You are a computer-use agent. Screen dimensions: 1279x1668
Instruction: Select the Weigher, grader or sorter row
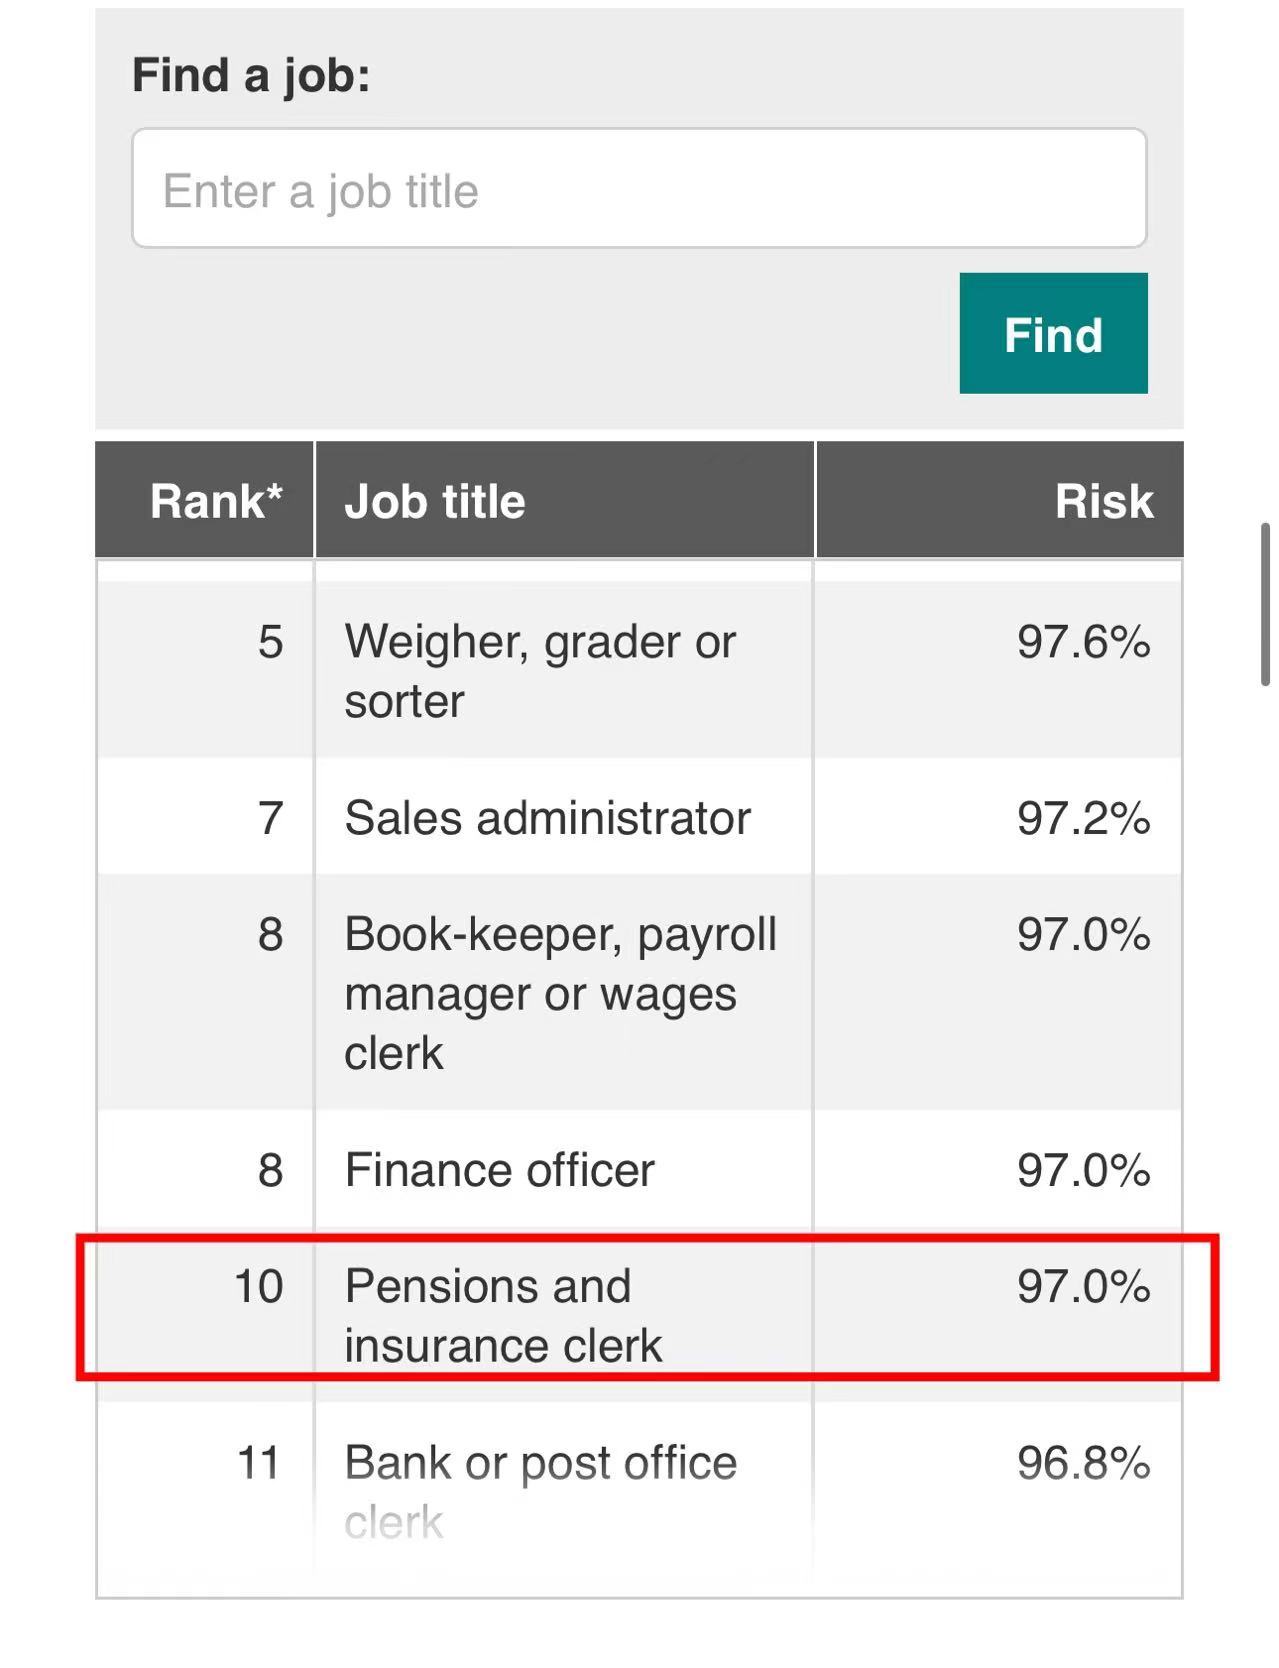pyautogui.click(x=540, y=670)
